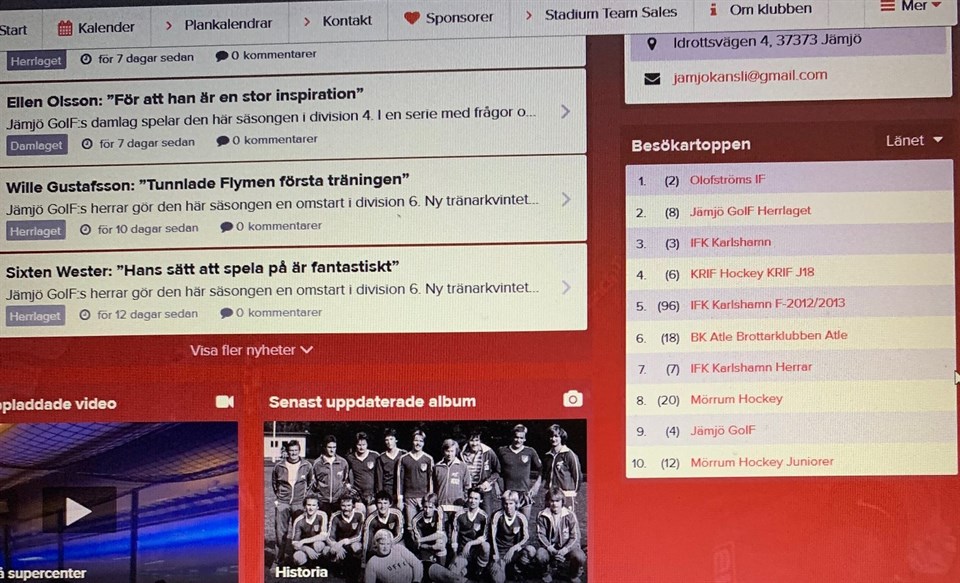Click the Sponsorer heart icon
The height and width of the screenshot is (583, 960).
412,18
